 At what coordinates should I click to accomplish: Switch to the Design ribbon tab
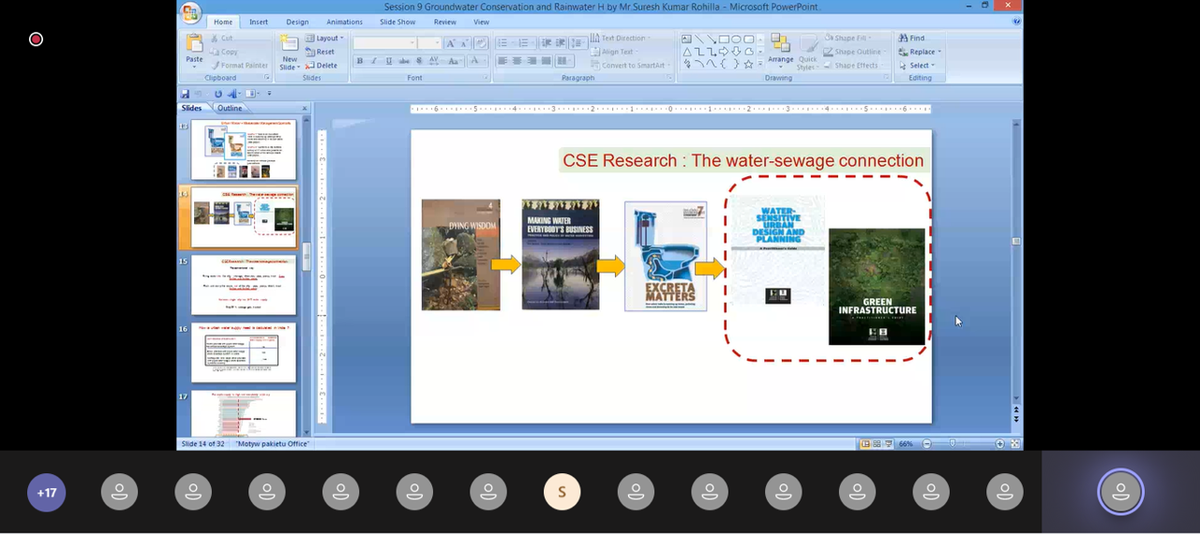[x=297, y=22]
